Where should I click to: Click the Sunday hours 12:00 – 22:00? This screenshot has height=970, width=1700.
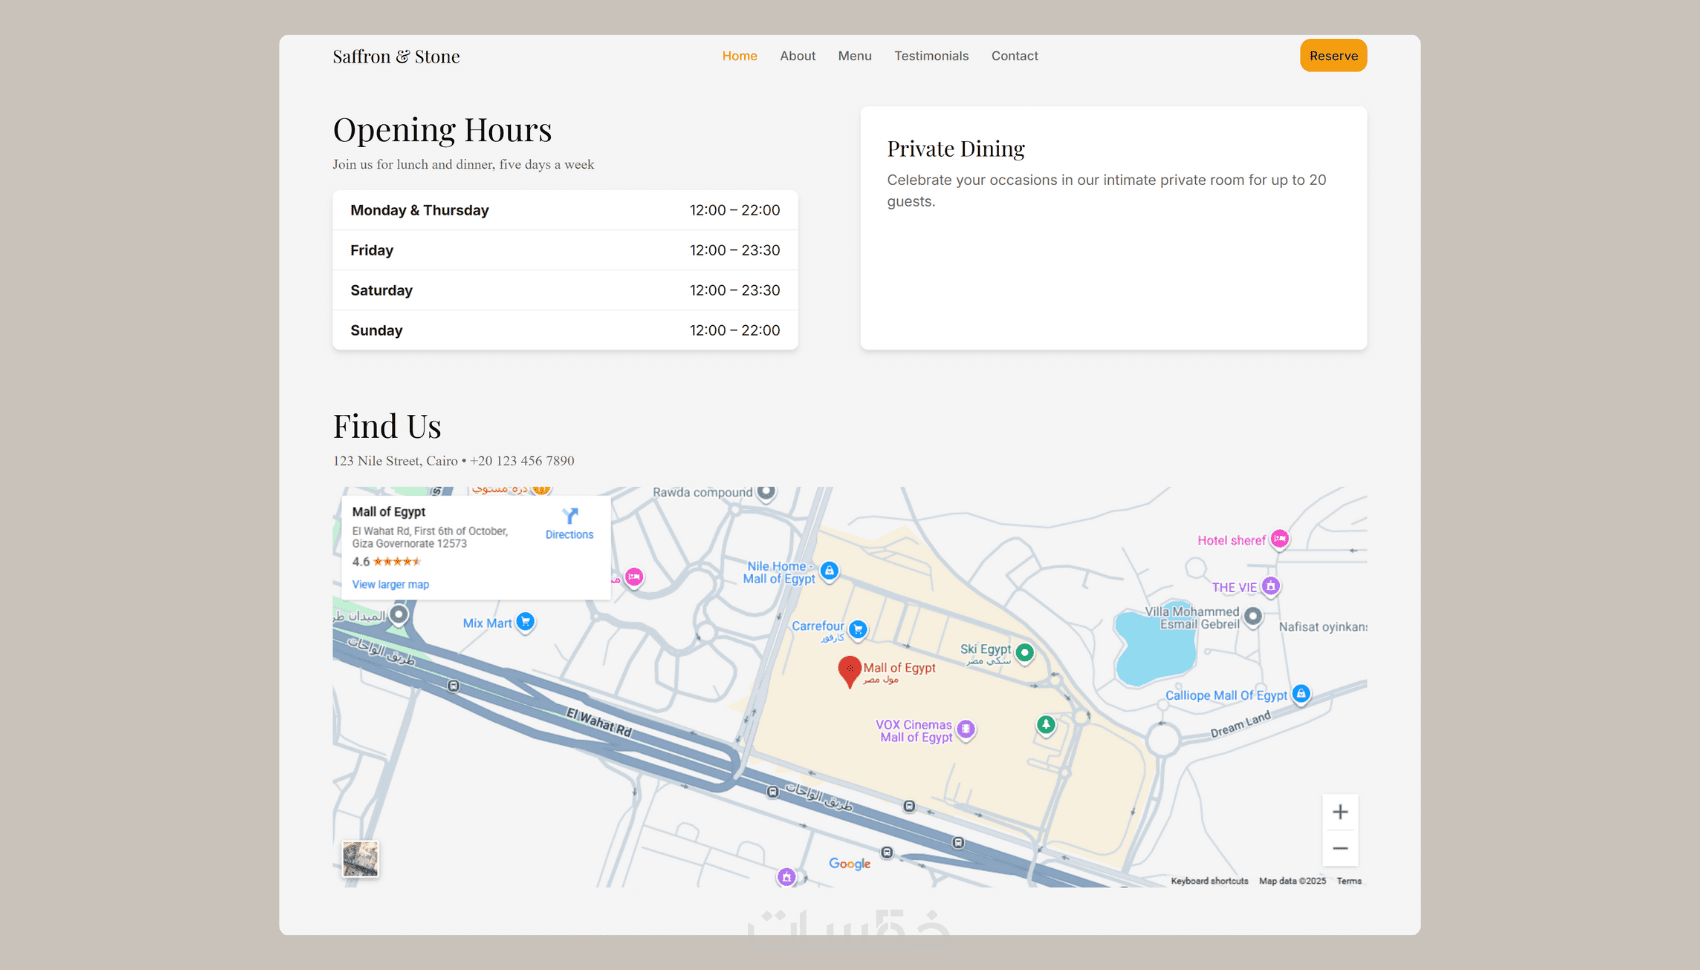[x=735, y=330]
